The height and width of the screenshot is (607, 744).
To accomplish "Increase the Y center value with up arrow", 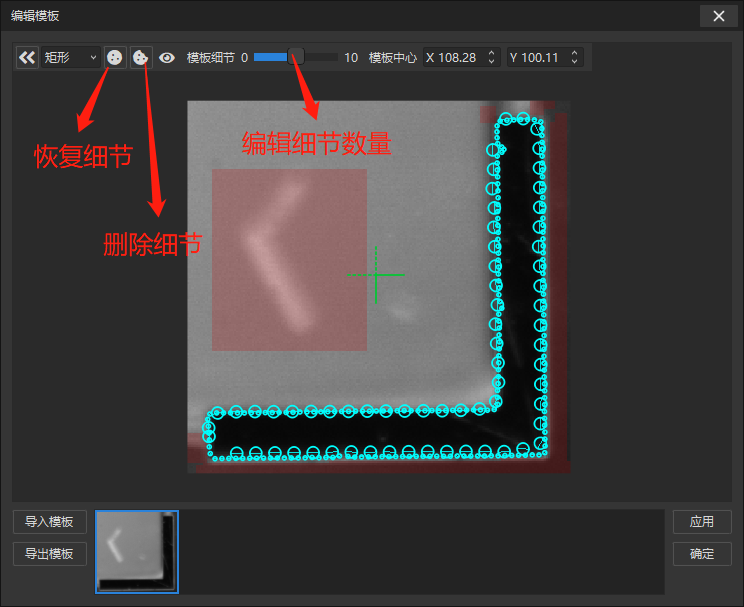I will (x=575, y=54).
